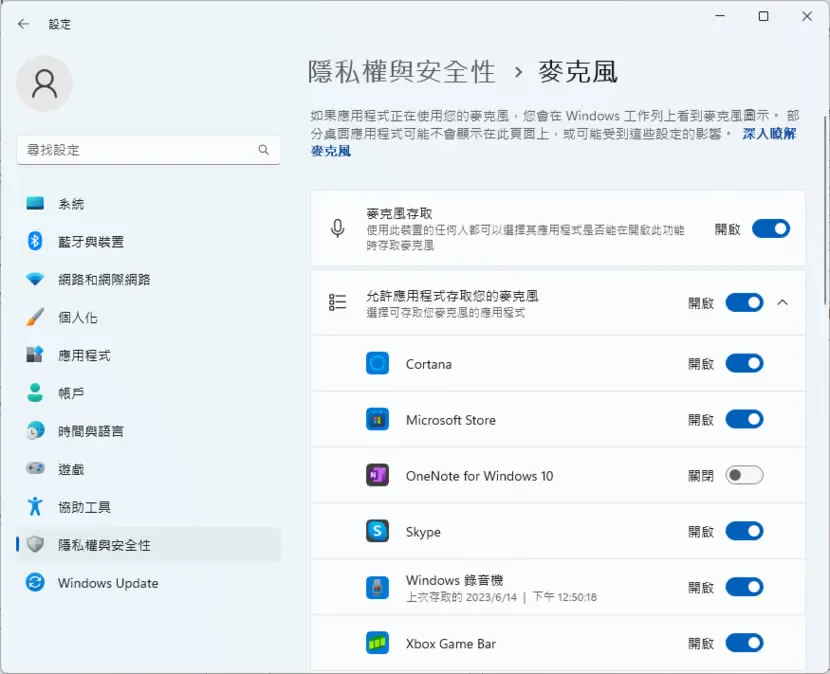Collapse the app list with the chevron
The width and height of the screenshot is (830, 674).
pos(782,302)
